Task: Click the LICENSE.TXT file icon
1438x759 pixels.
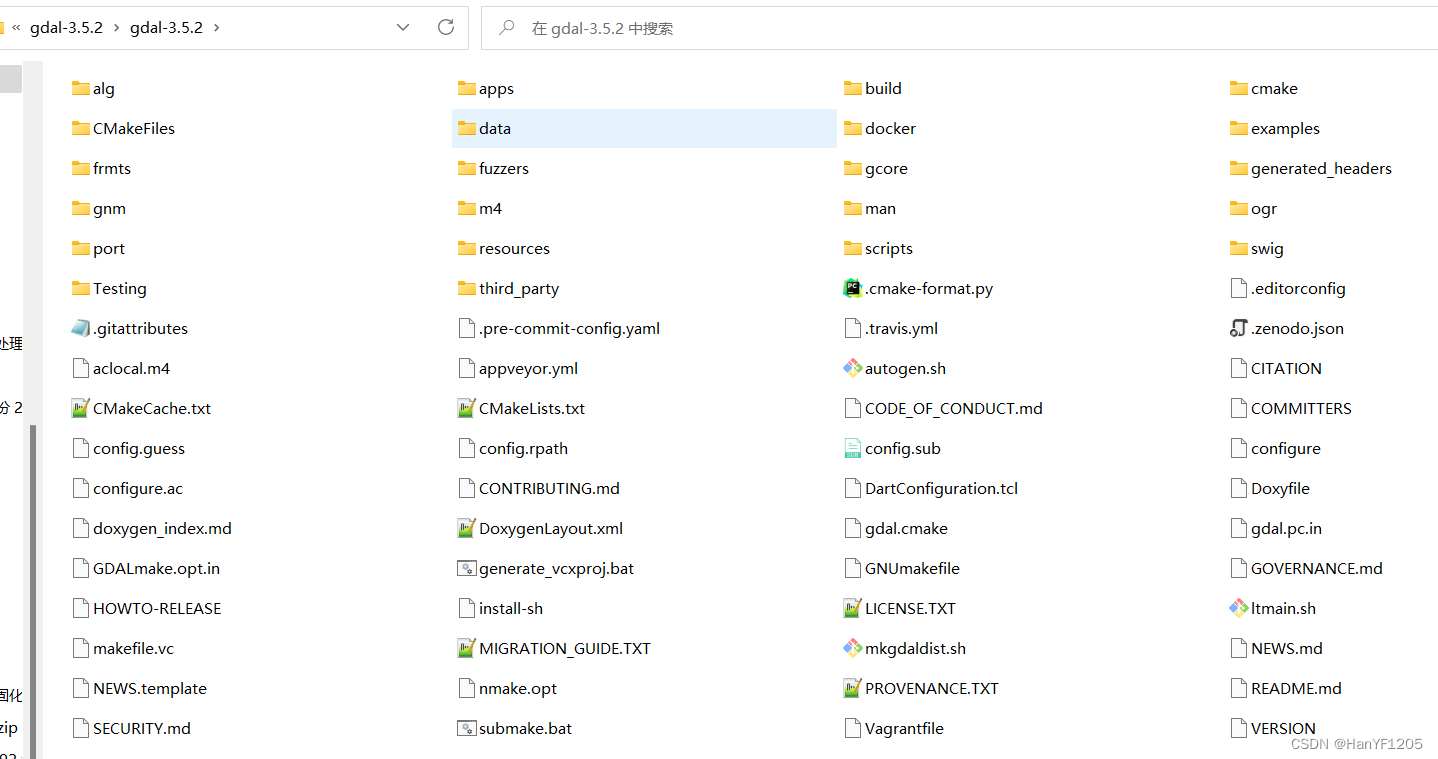Action: tap(853, 608)
